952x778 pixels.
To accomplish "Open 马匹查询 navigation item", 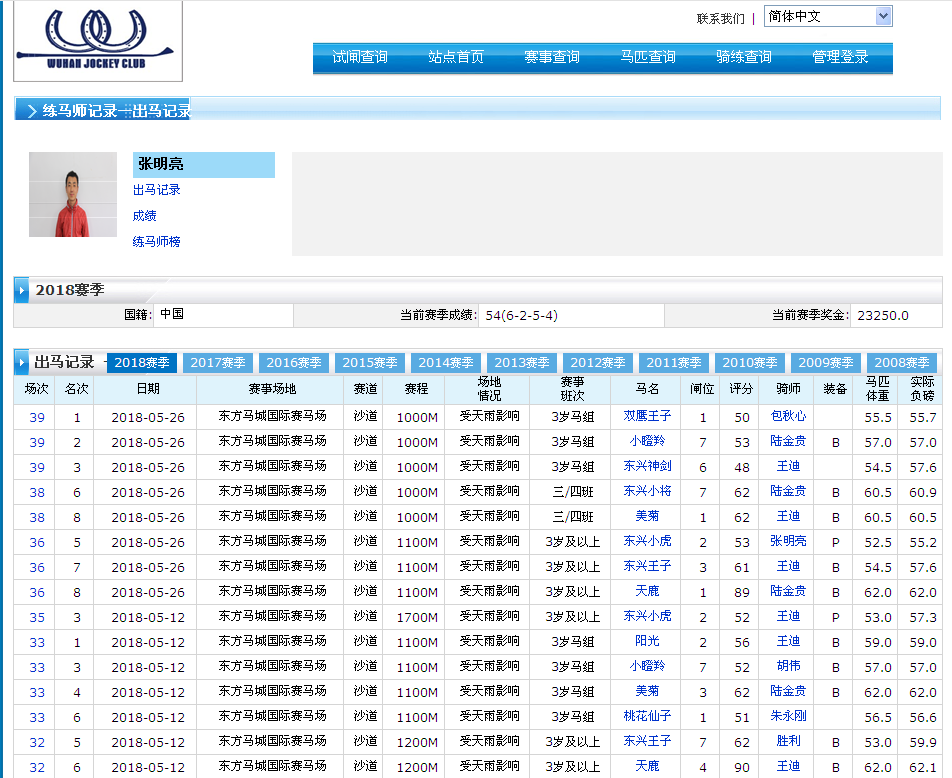I will [648, 57].
